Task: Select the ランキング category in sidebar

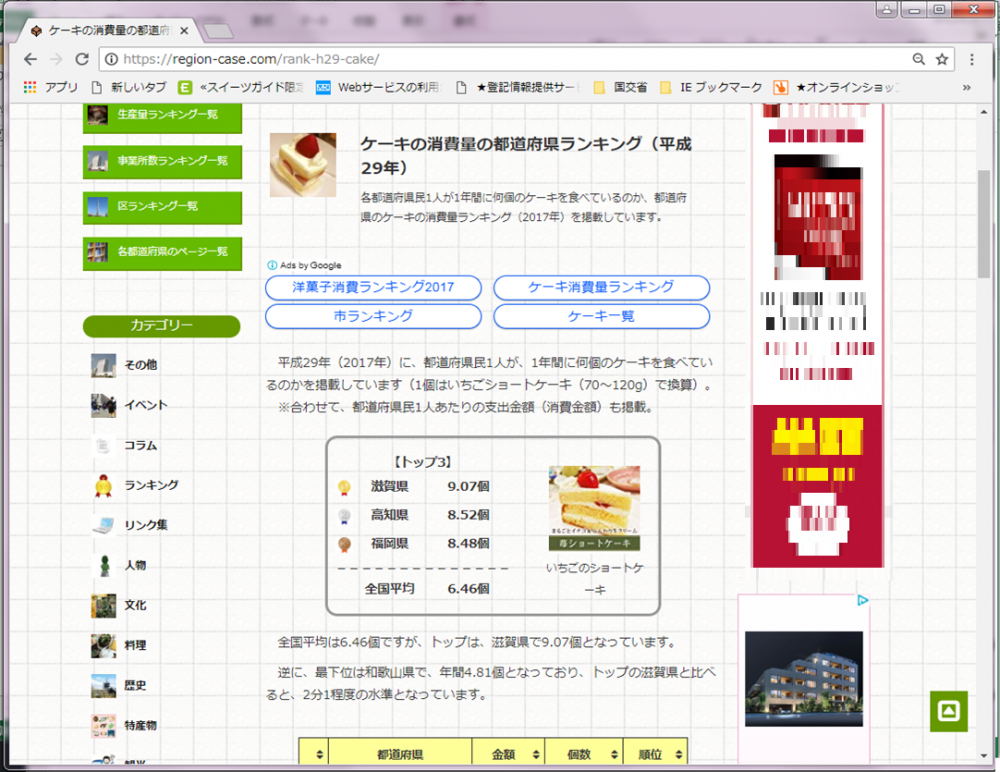Action: click(150, 485)
